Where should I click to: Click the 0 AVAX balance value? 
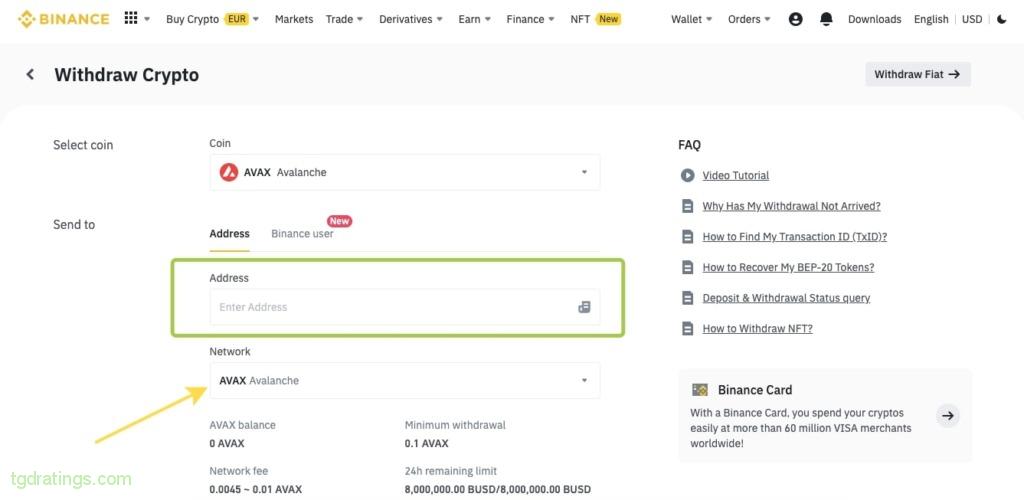click(x=227, y=444)
